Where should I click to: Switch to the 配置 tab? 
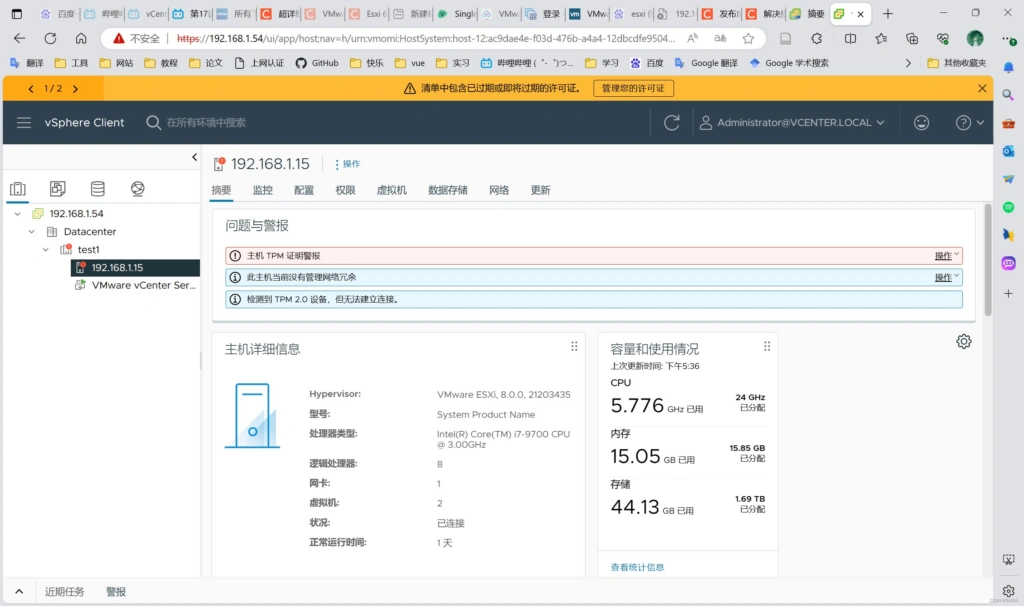pos(304,190)
